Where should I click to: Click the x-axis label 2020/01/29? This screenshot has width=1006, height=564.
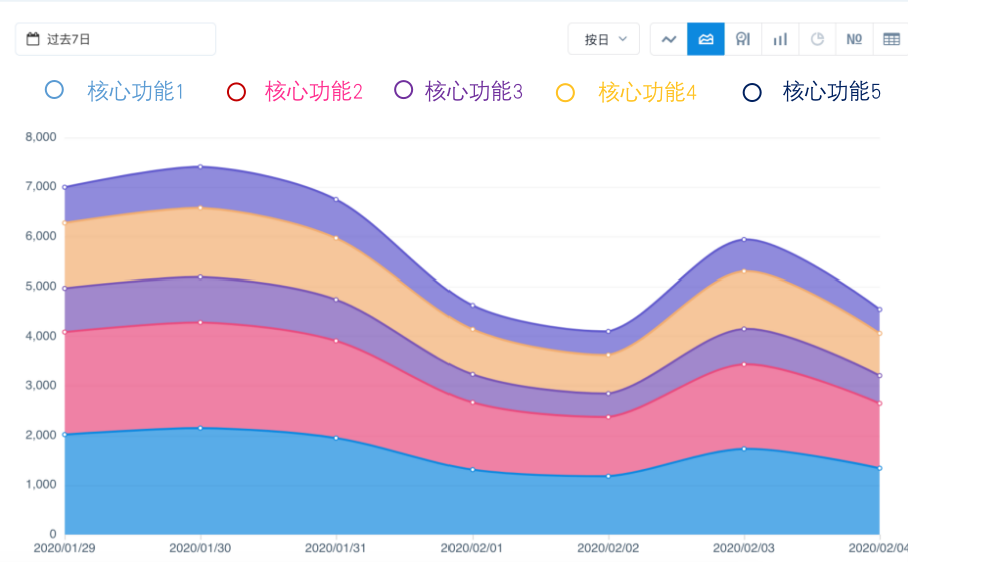click(64, 549)
